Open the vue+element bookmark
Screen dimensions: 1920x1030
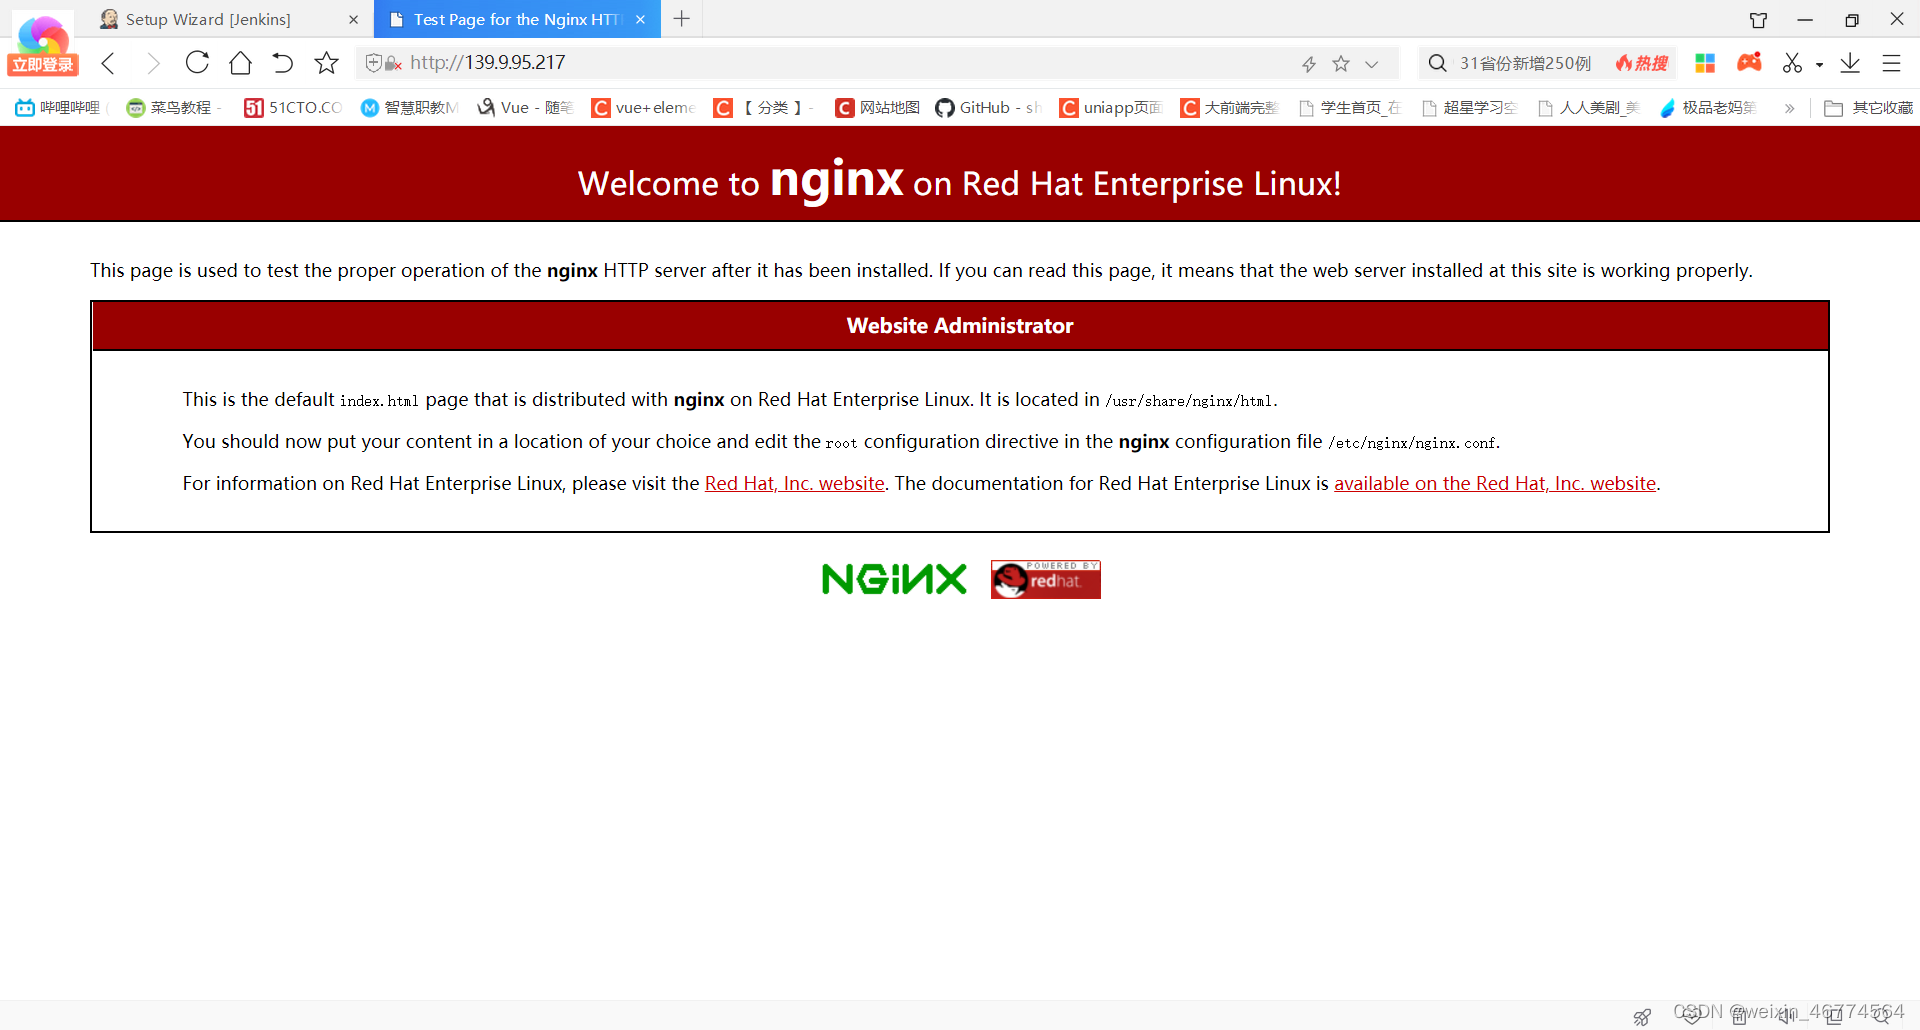[643, 107]
